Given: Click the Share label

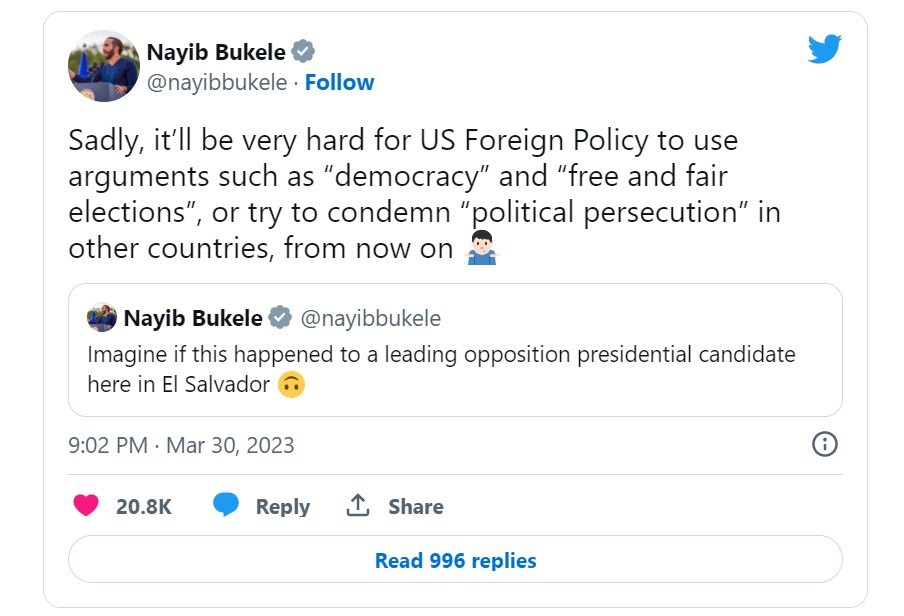Looking at the screenshot, I should (416, 506).
